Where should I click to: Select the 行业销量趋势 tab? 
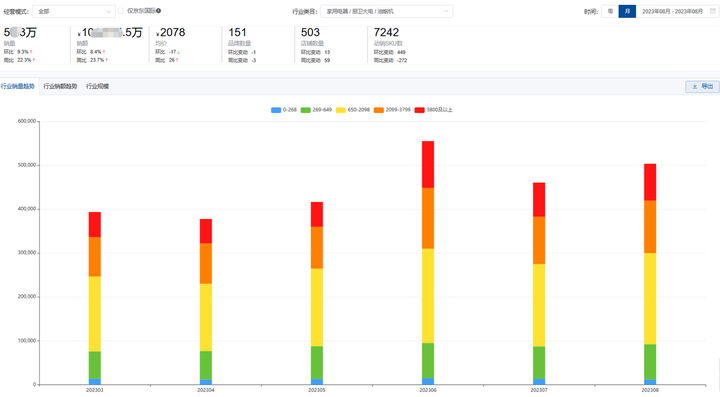coord(17,86)
